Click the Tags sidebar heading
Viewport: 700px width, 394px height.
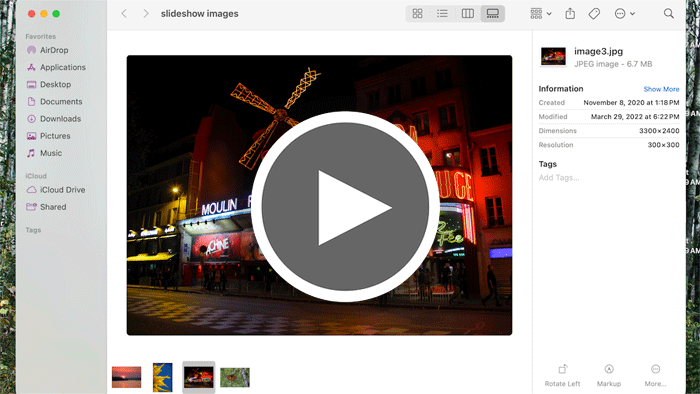33,230
